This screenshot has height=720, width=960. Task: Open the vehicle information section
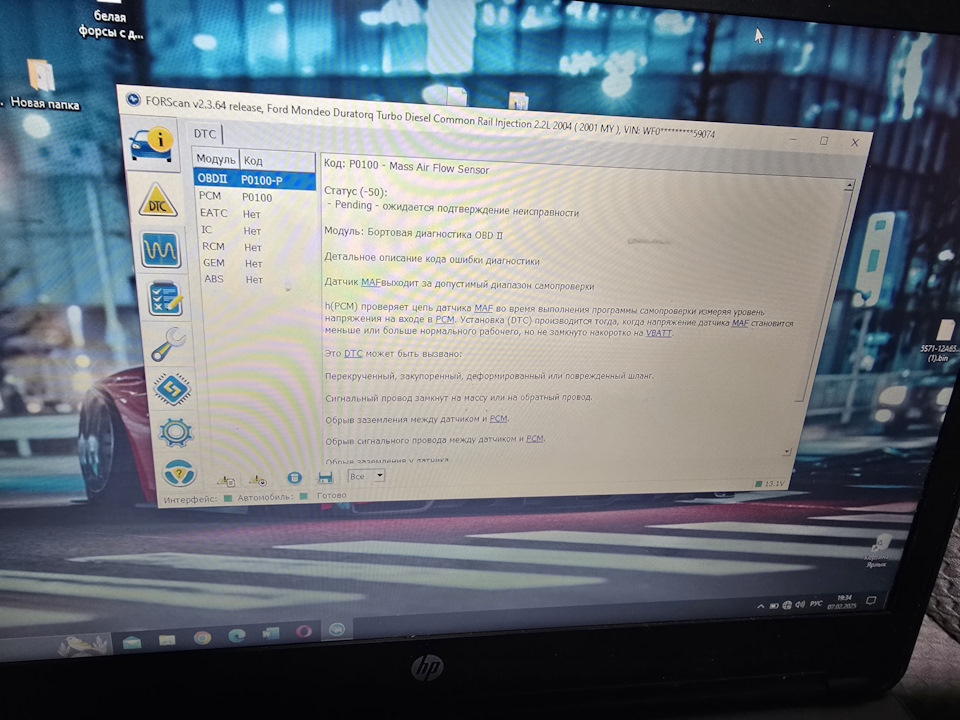151,144
